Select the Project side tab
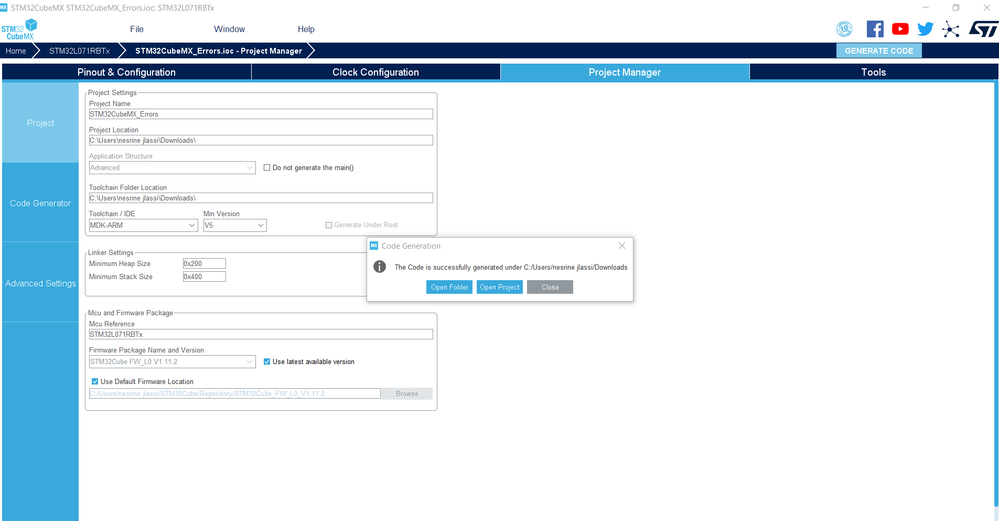The image size is (999, 521). coord(40,123)
